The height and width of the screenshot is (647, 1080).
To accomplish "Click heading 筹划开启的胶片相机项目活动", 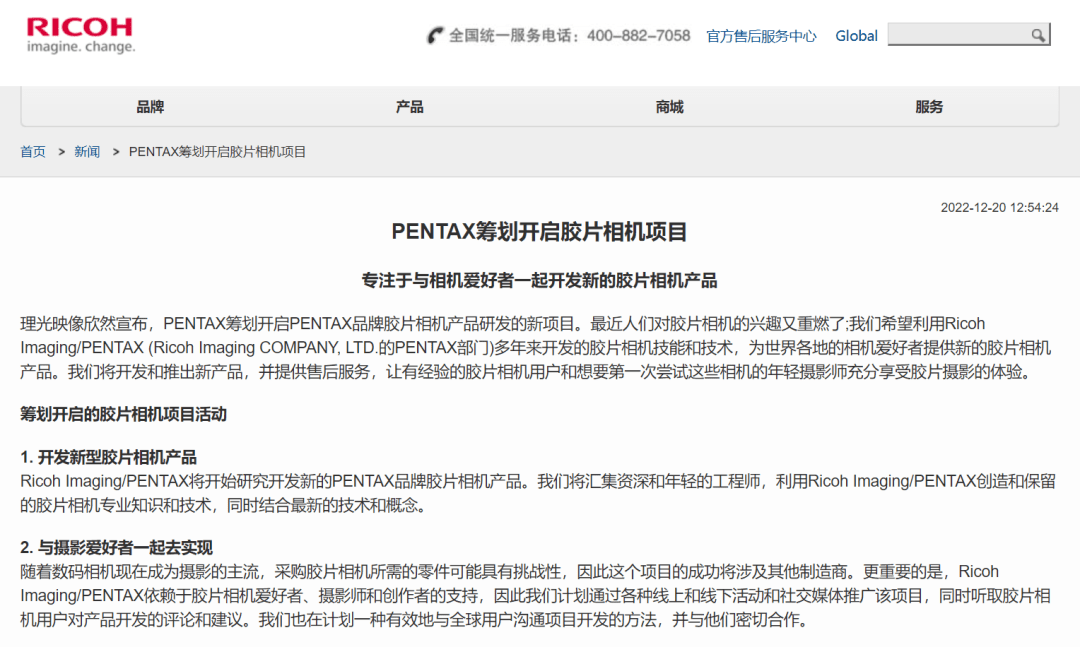I will pos(123,414).
